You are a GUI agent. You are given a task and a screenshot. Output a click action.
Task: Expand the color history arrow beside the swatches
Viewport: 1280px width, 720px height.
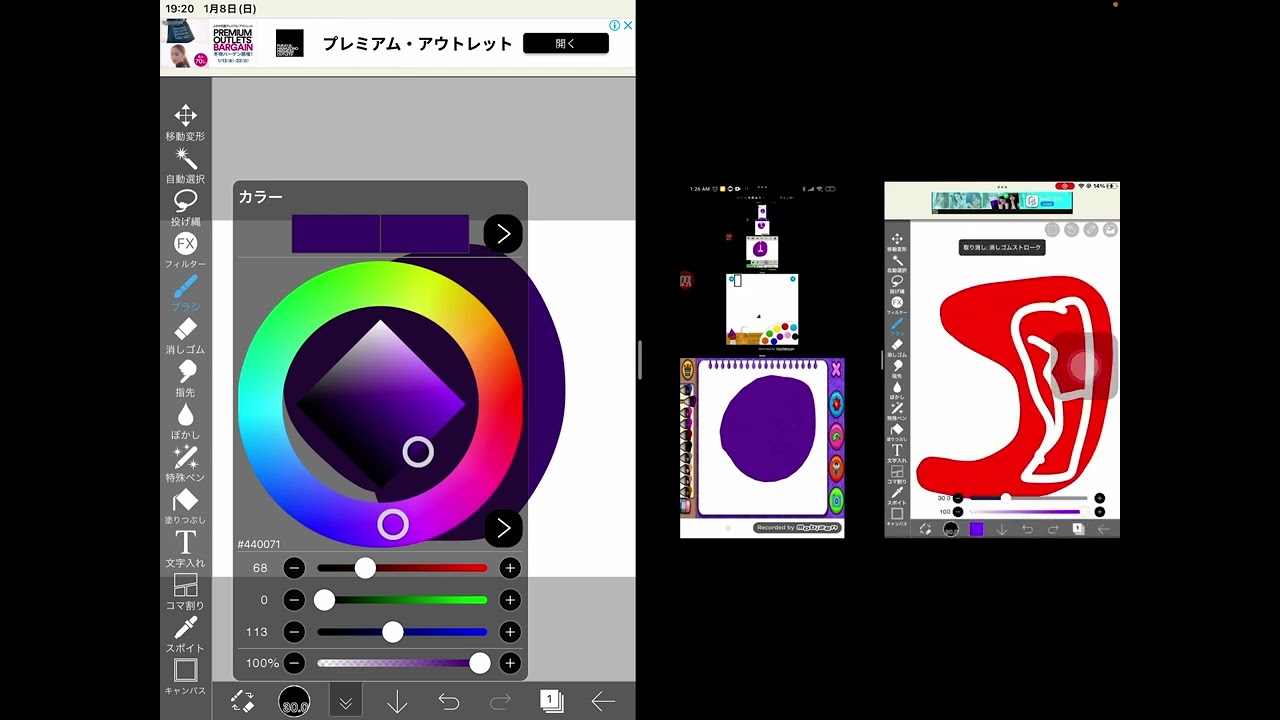503,233
